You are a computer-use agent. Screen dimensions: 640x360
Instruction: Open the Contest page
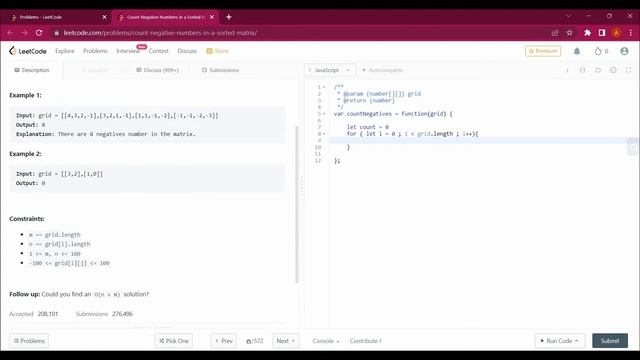coord(158,51)
